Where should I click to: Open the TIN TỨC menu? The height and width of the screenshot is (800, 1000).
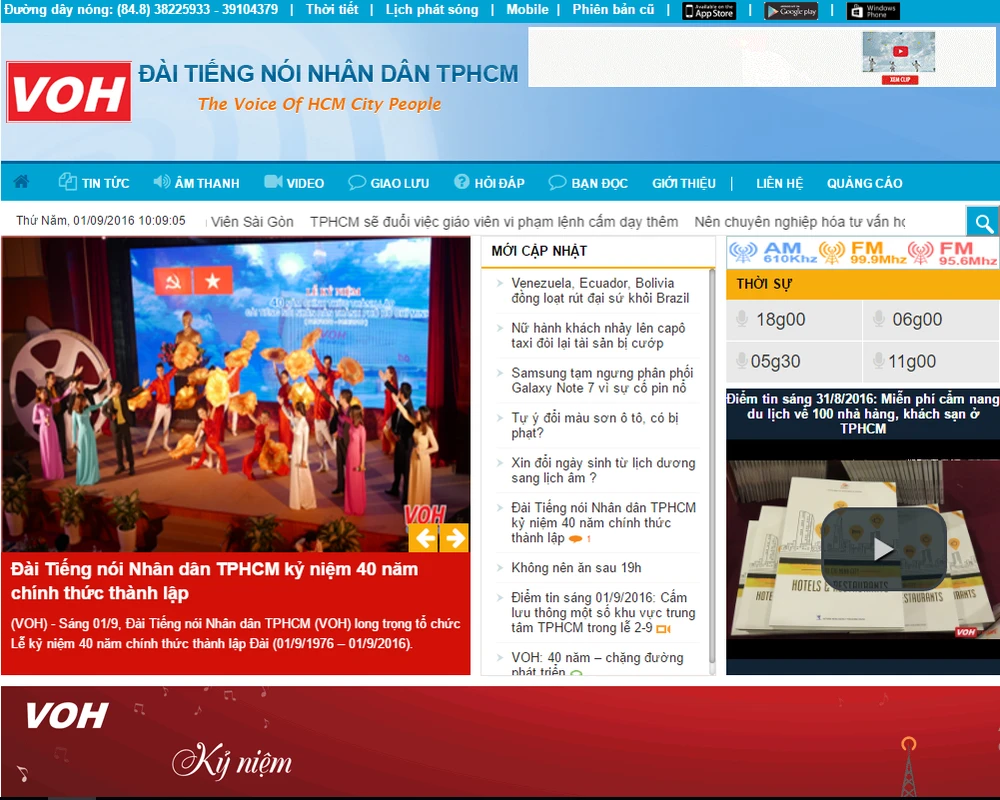(94, 183)
